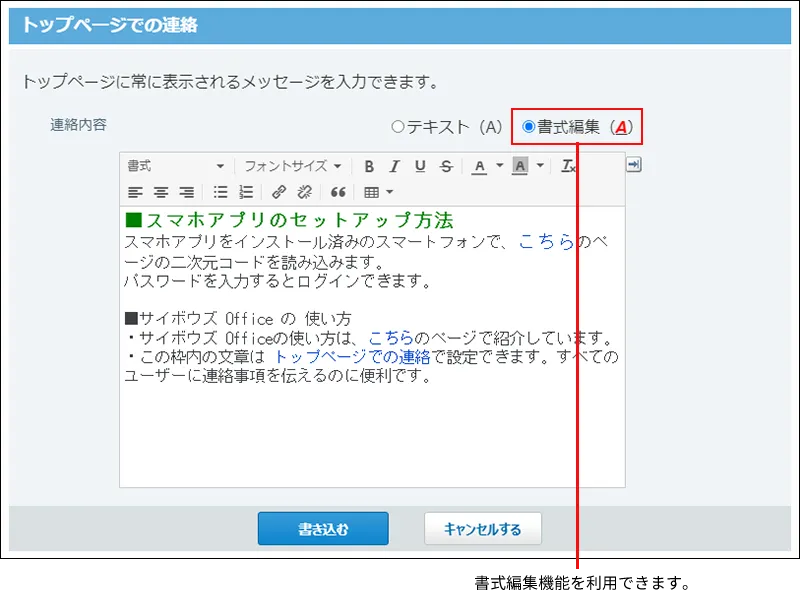Click the line パスワードを入力するとログインできます。
The height and width of the screenshot is (599, 800).
(278, 281)
